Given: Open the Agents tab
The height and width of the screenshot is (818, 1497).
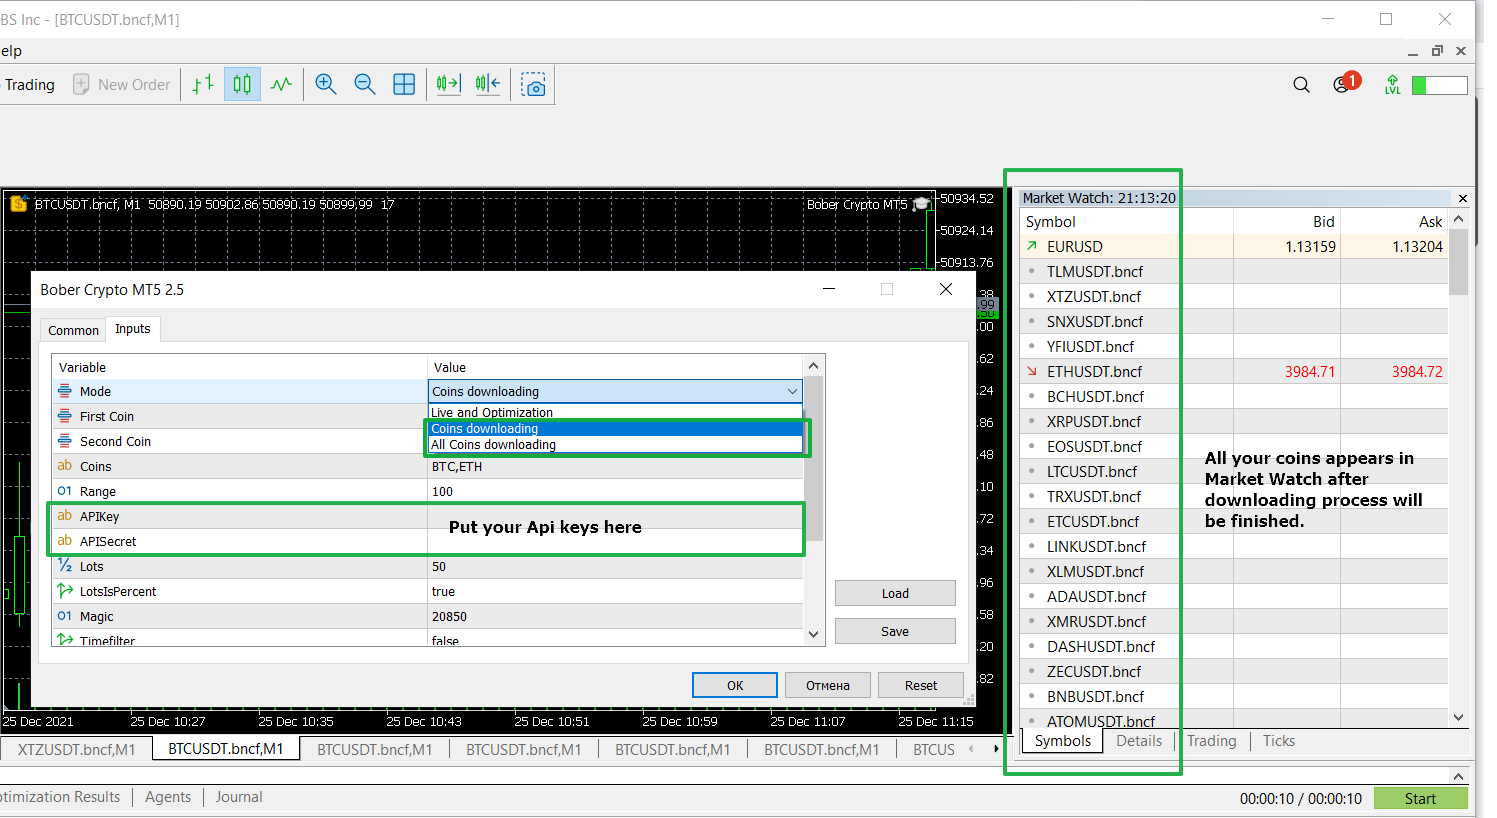Looking at the screenshot, I should 168,797.
